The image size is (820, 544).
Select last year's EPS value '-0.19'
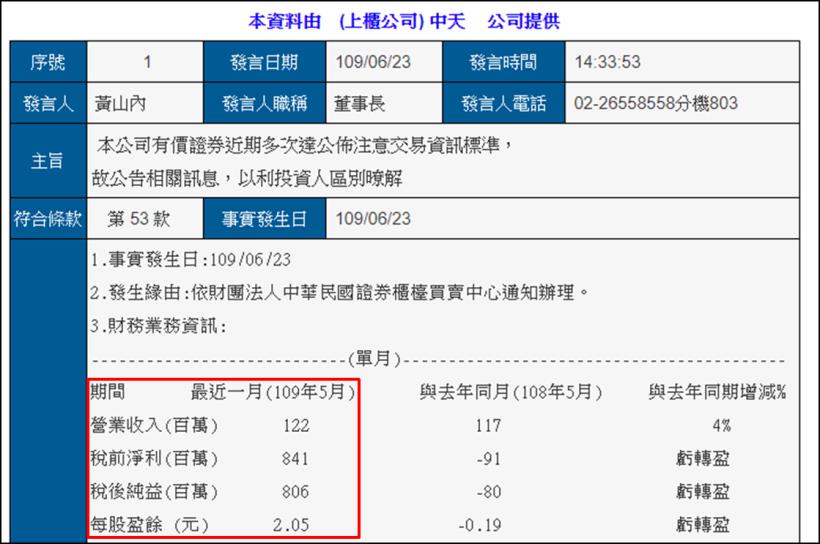[x=480, y=525]
